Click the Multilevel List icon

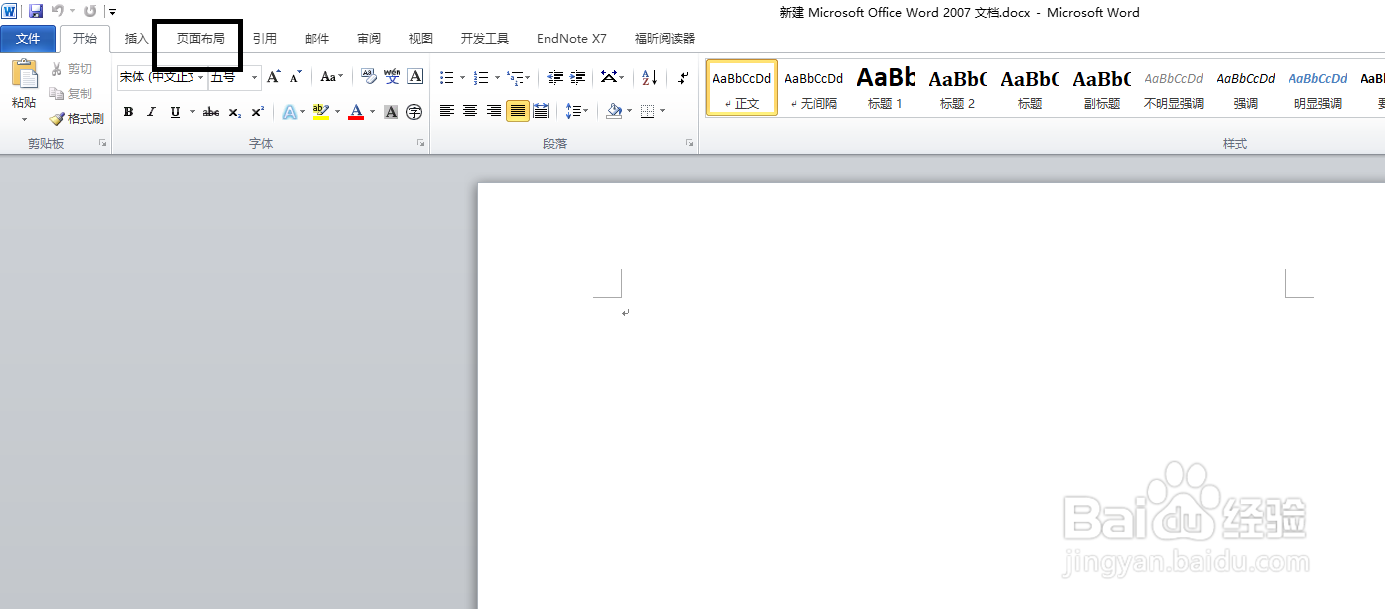click(515, 77)
